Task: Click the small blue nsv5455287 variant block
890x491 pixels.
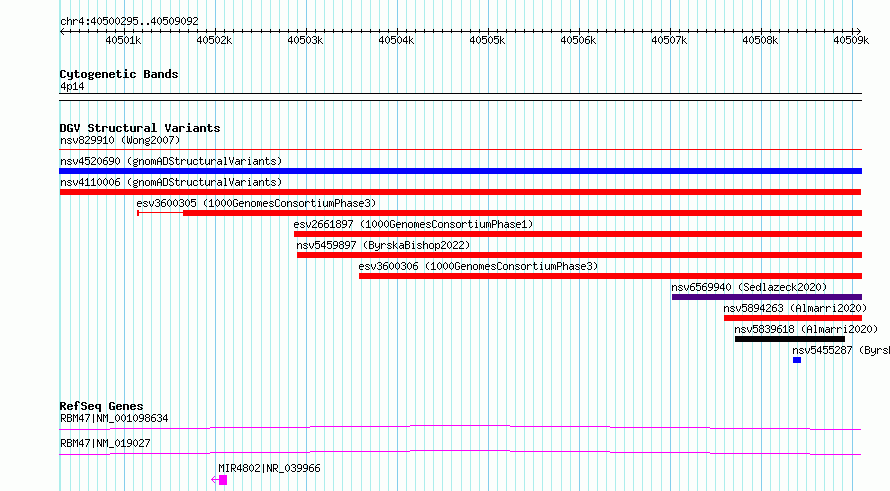Action: [797, 360]
